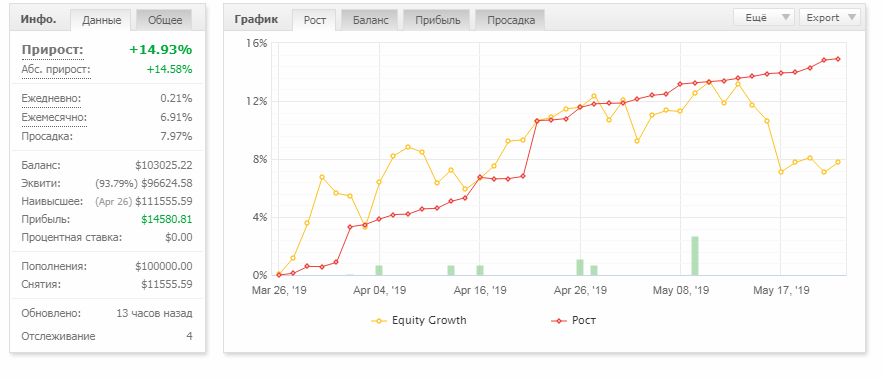The height and width of the screenshot is (379, 883).
Task: Click the last red Рост data point
Action: pos(838,59)
